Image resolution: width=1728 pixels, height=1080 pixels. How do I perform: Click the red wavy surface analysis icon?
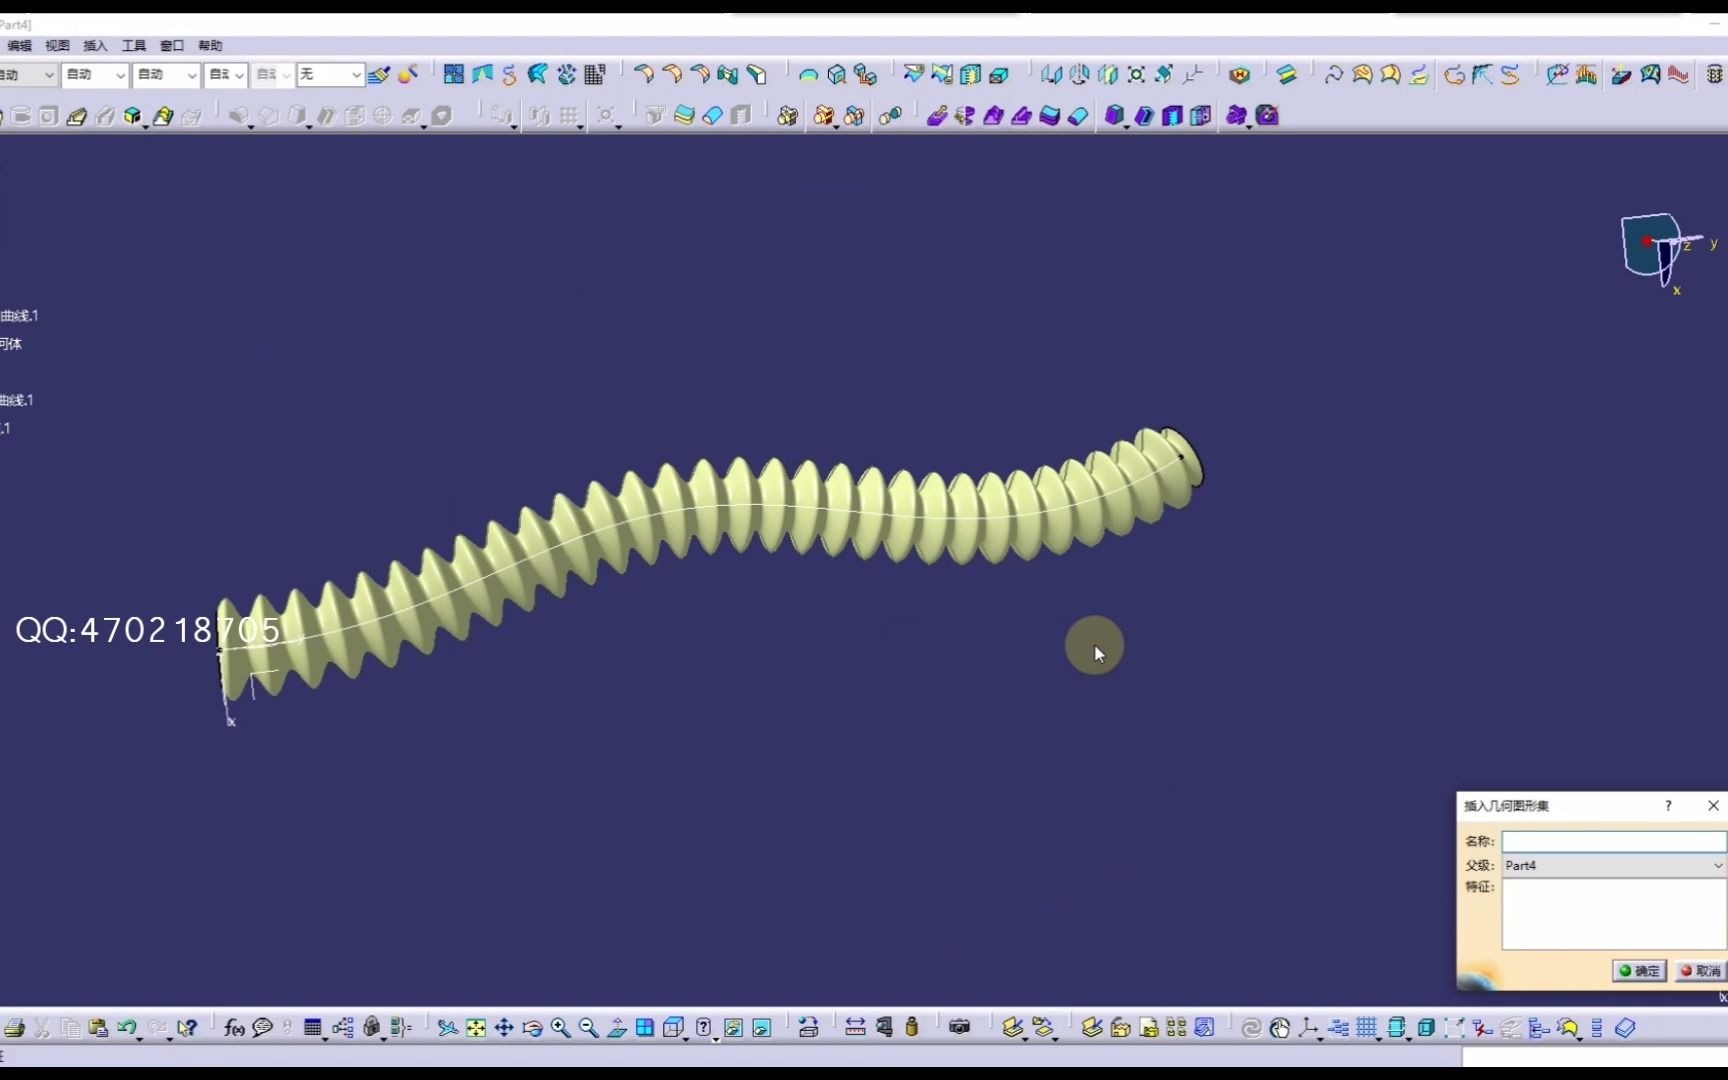[1679, 75]
